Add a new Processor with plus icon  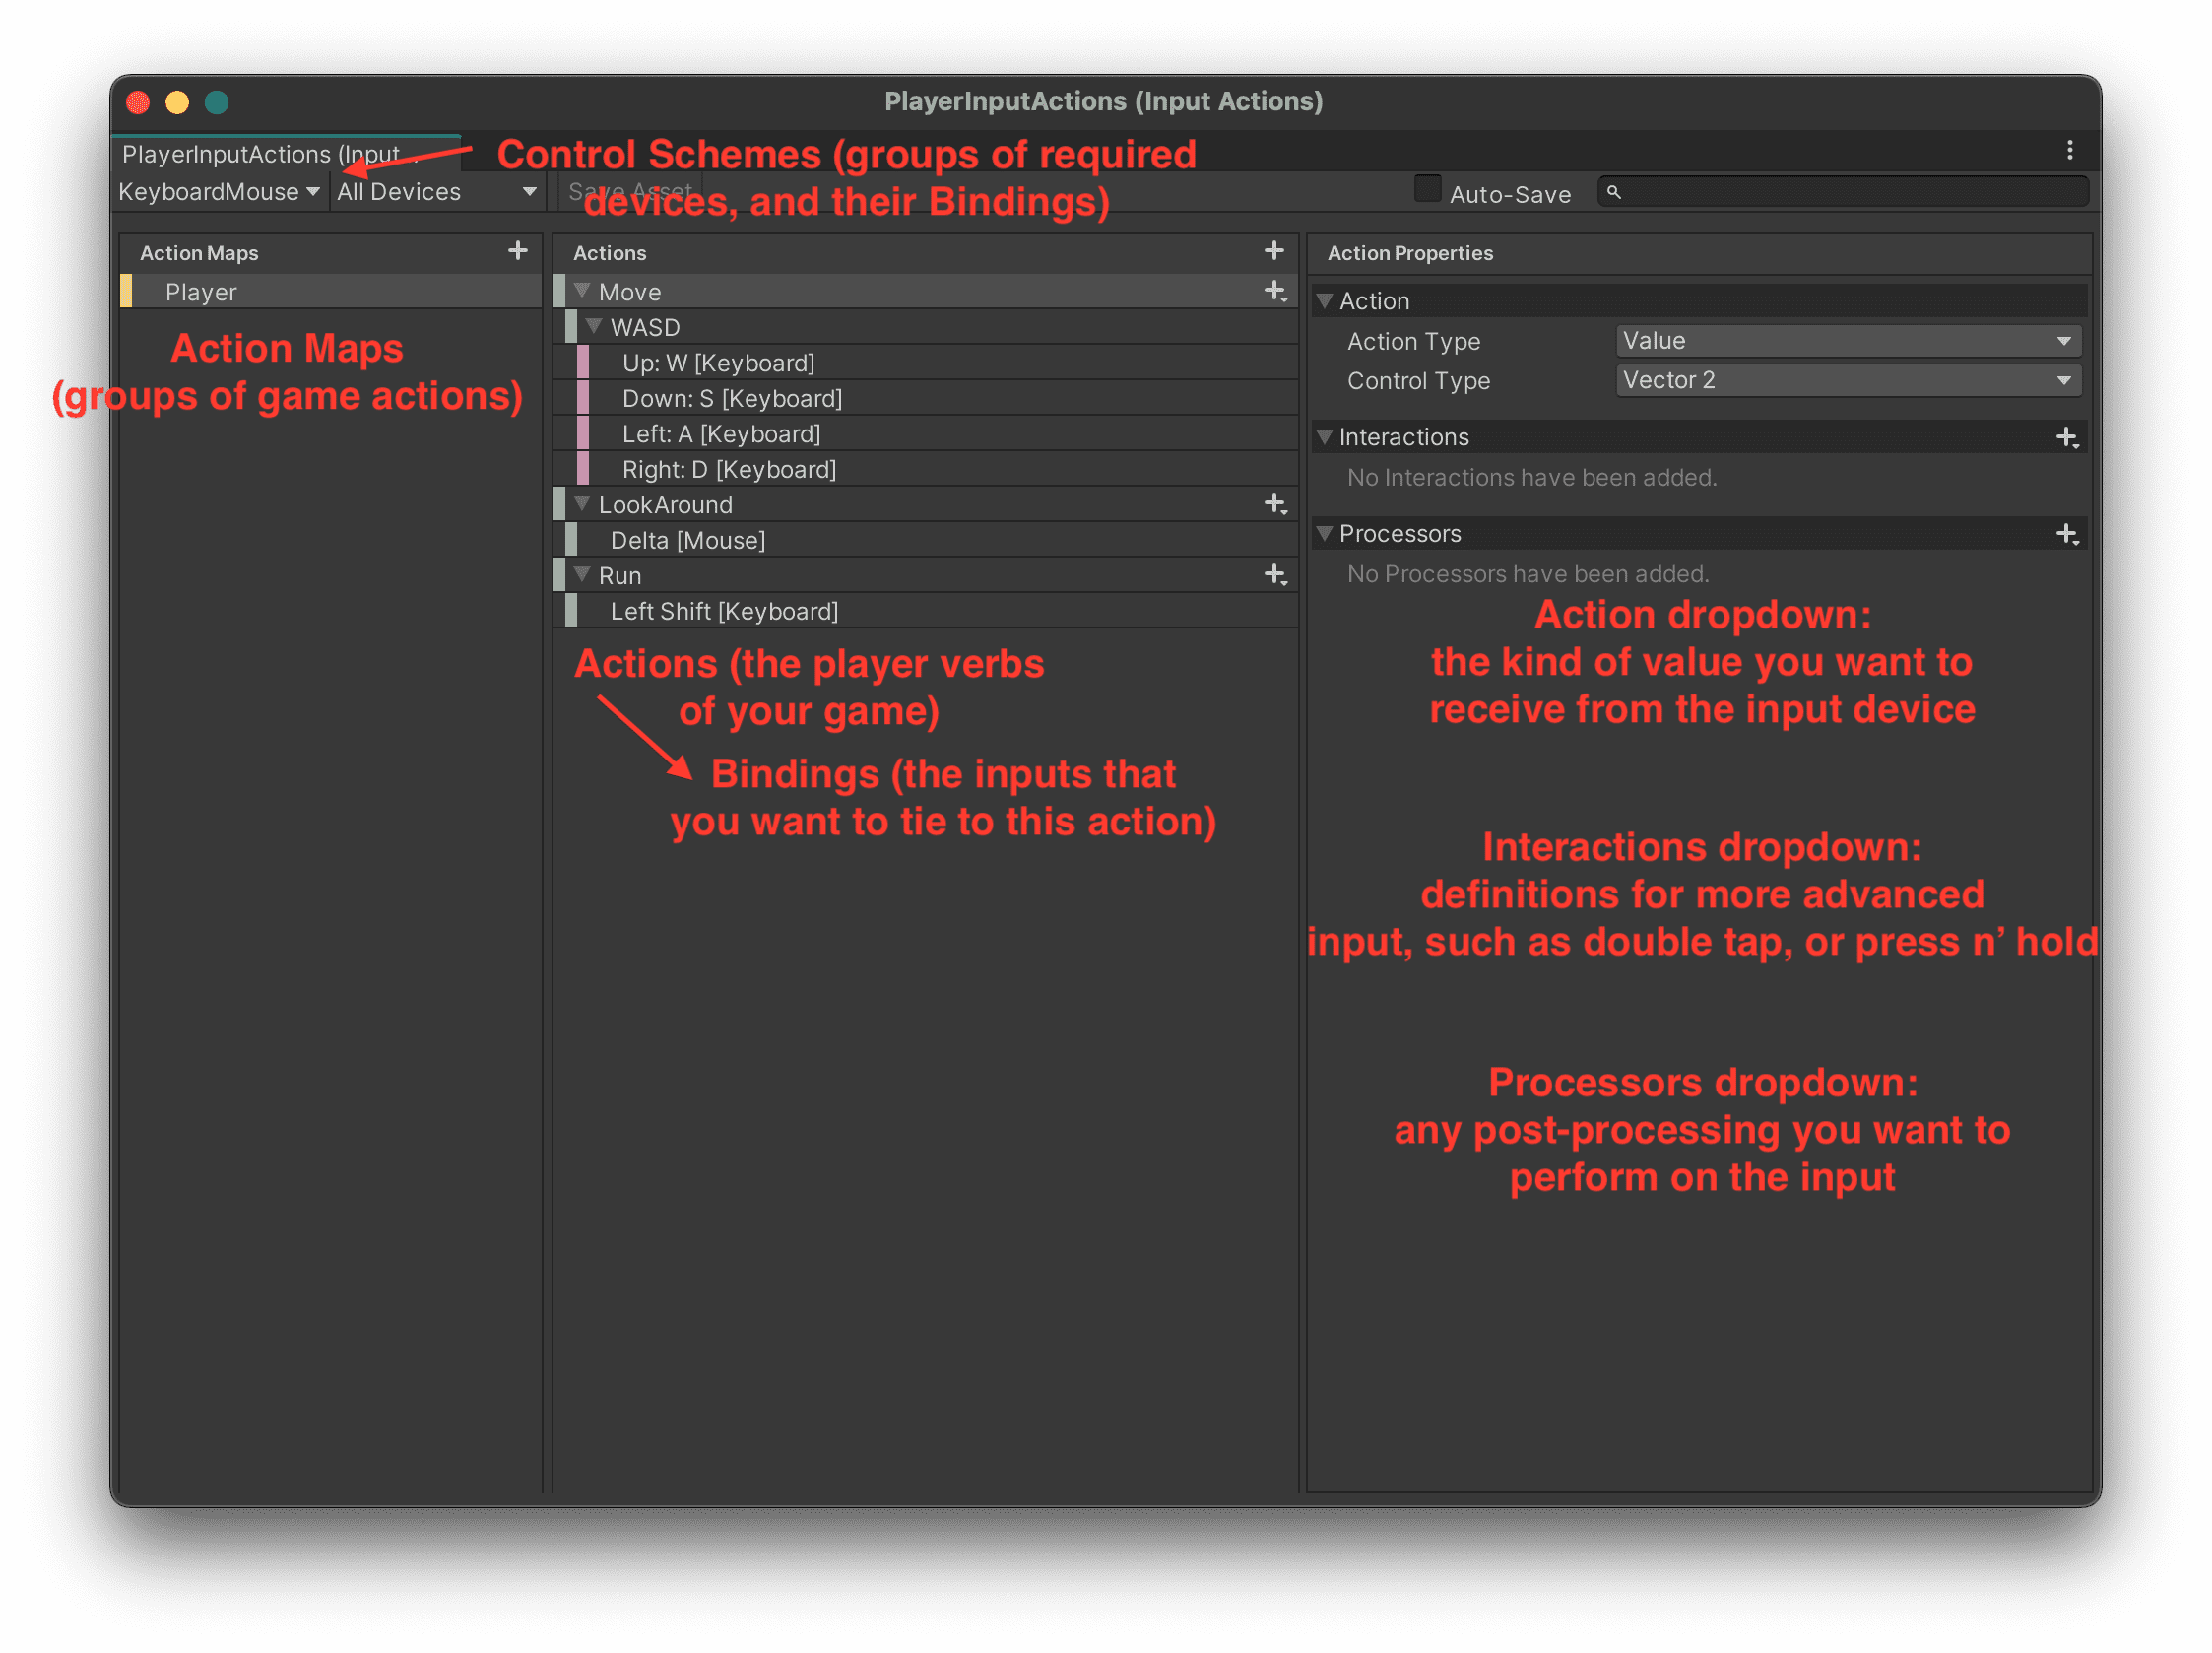[x=2067, y=534]
